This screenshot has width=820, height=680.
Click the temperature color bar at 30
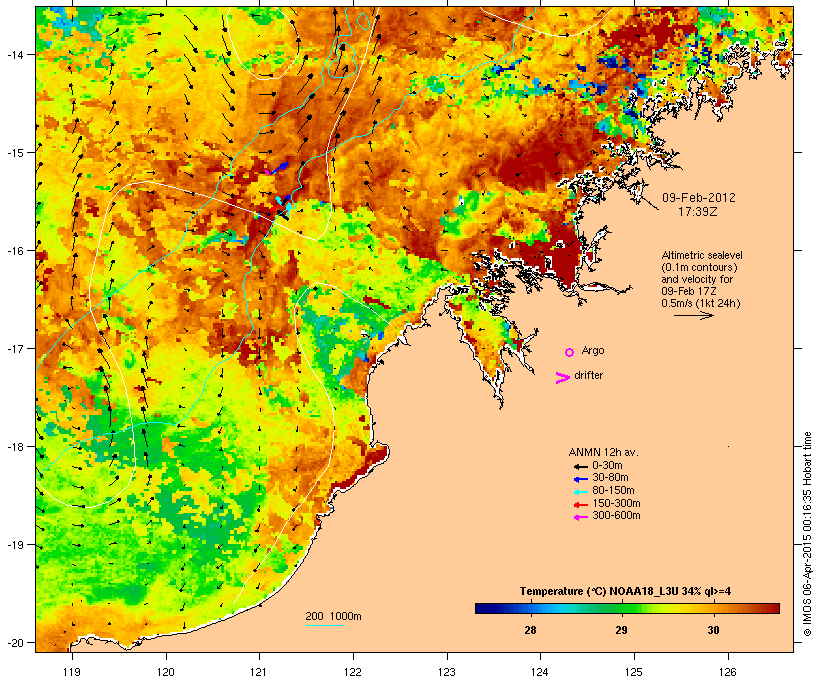click(x=713, y=608)
